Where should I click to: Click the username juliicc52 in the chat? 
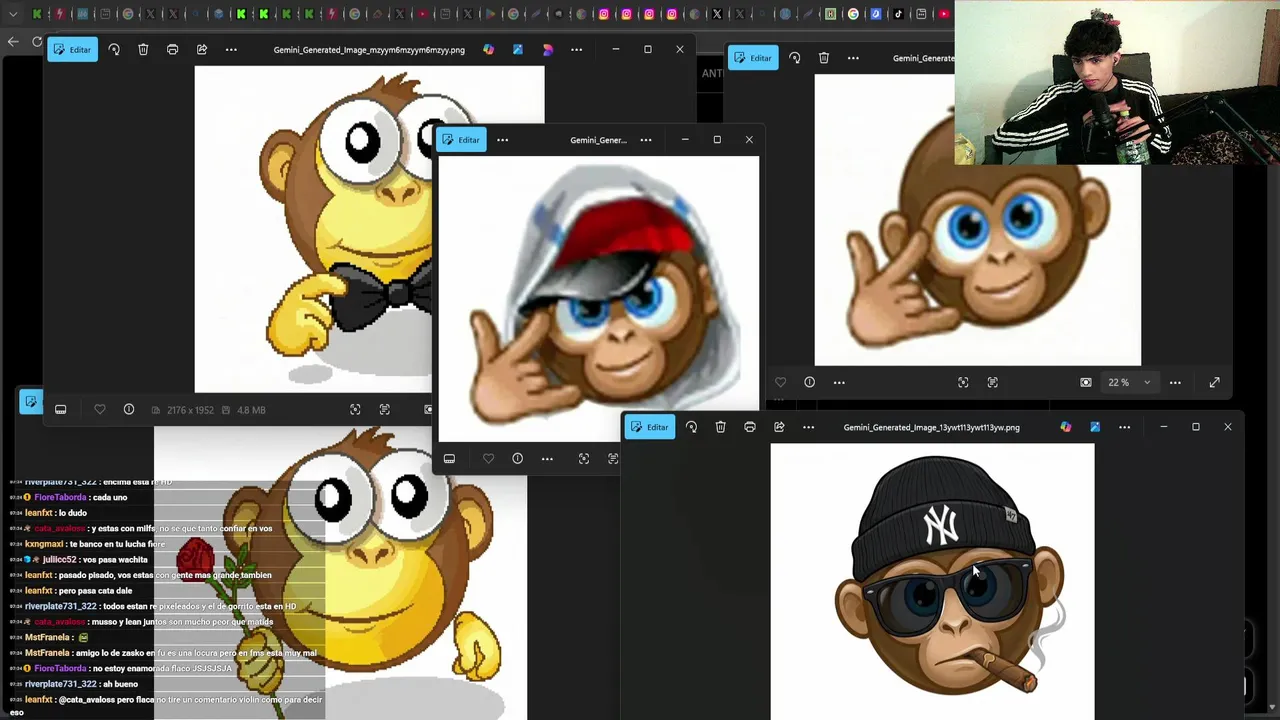pos(60,560)
